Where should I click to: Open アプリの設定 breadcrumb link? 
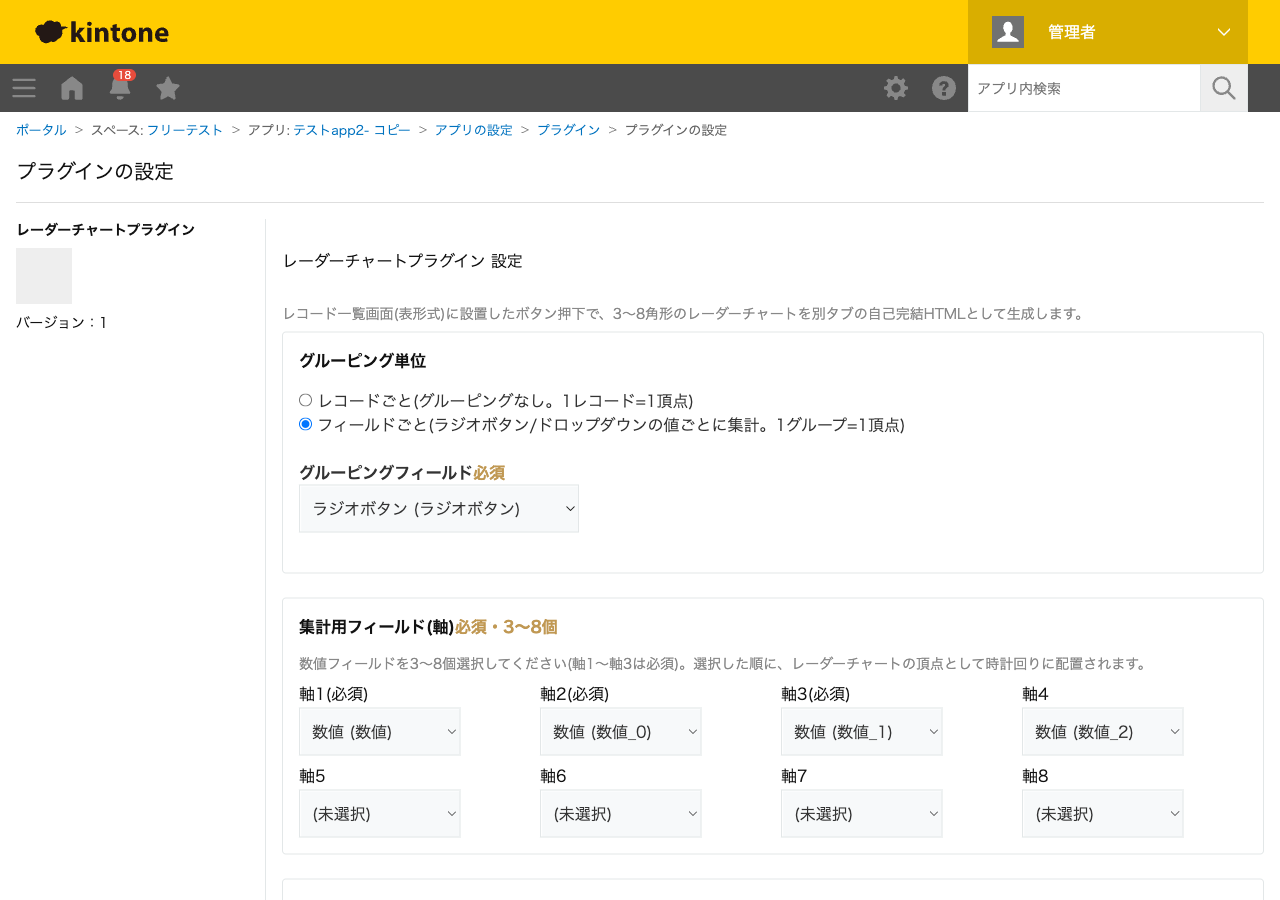[x=474, y=130]
